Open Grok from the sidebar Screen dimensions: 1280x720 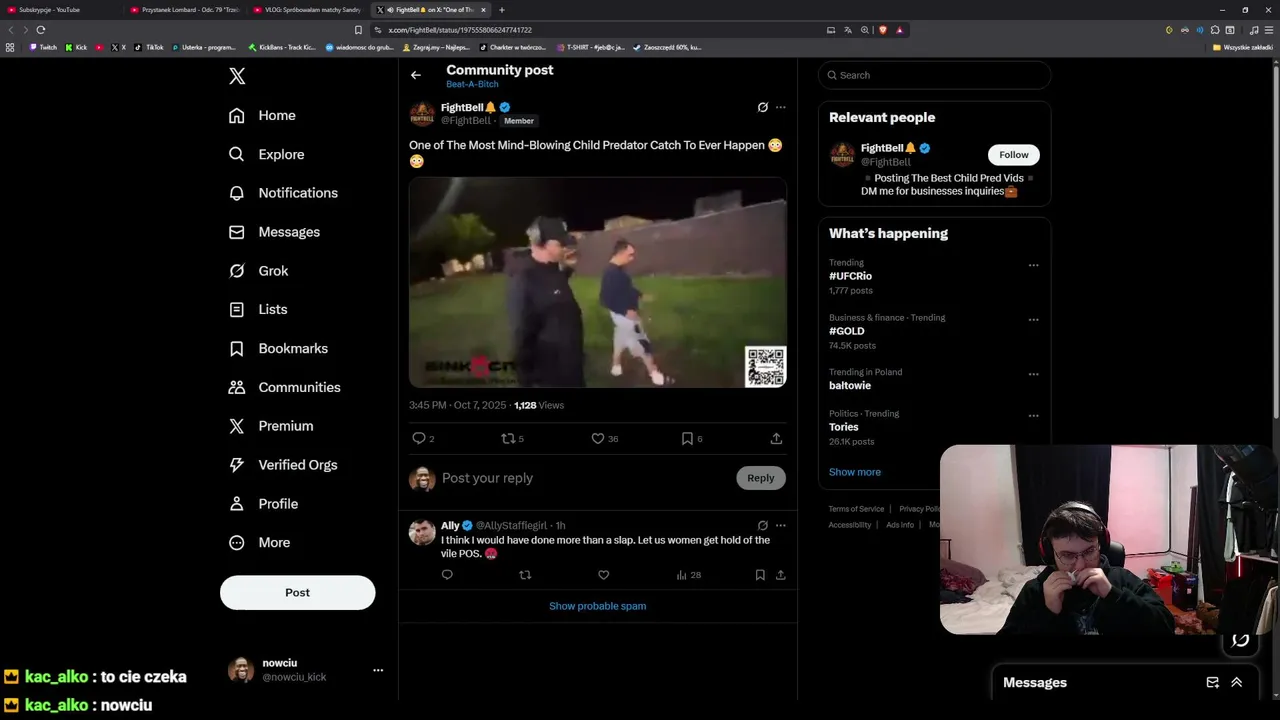pos(258,271)
